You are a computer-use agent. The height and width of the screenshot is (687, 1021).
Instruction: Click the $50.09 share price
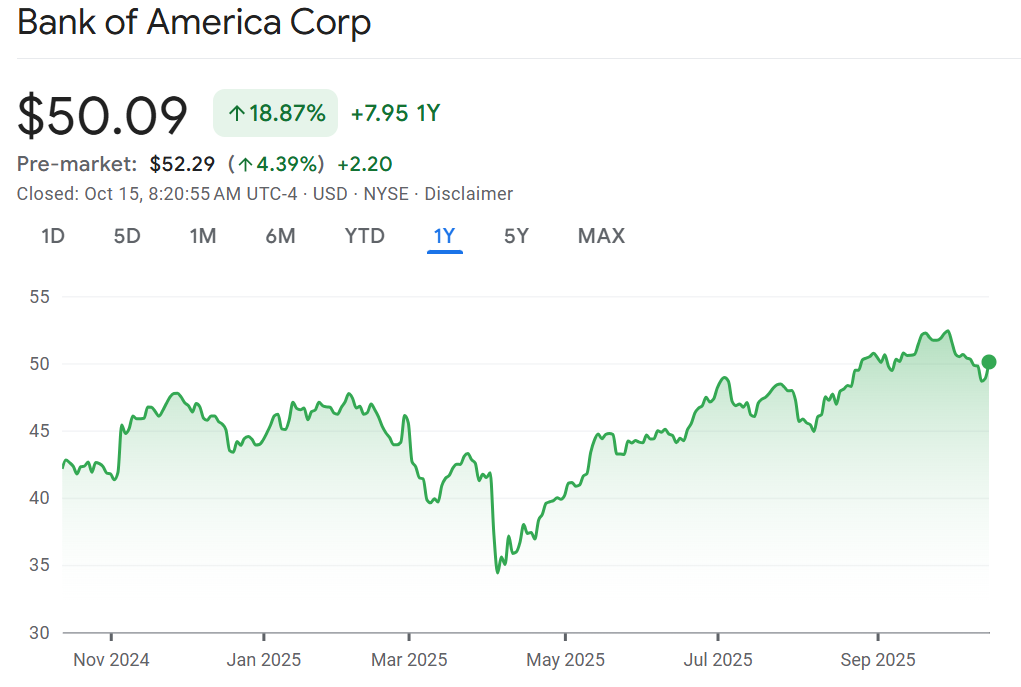pyautogui.click(x=102, y=115)
